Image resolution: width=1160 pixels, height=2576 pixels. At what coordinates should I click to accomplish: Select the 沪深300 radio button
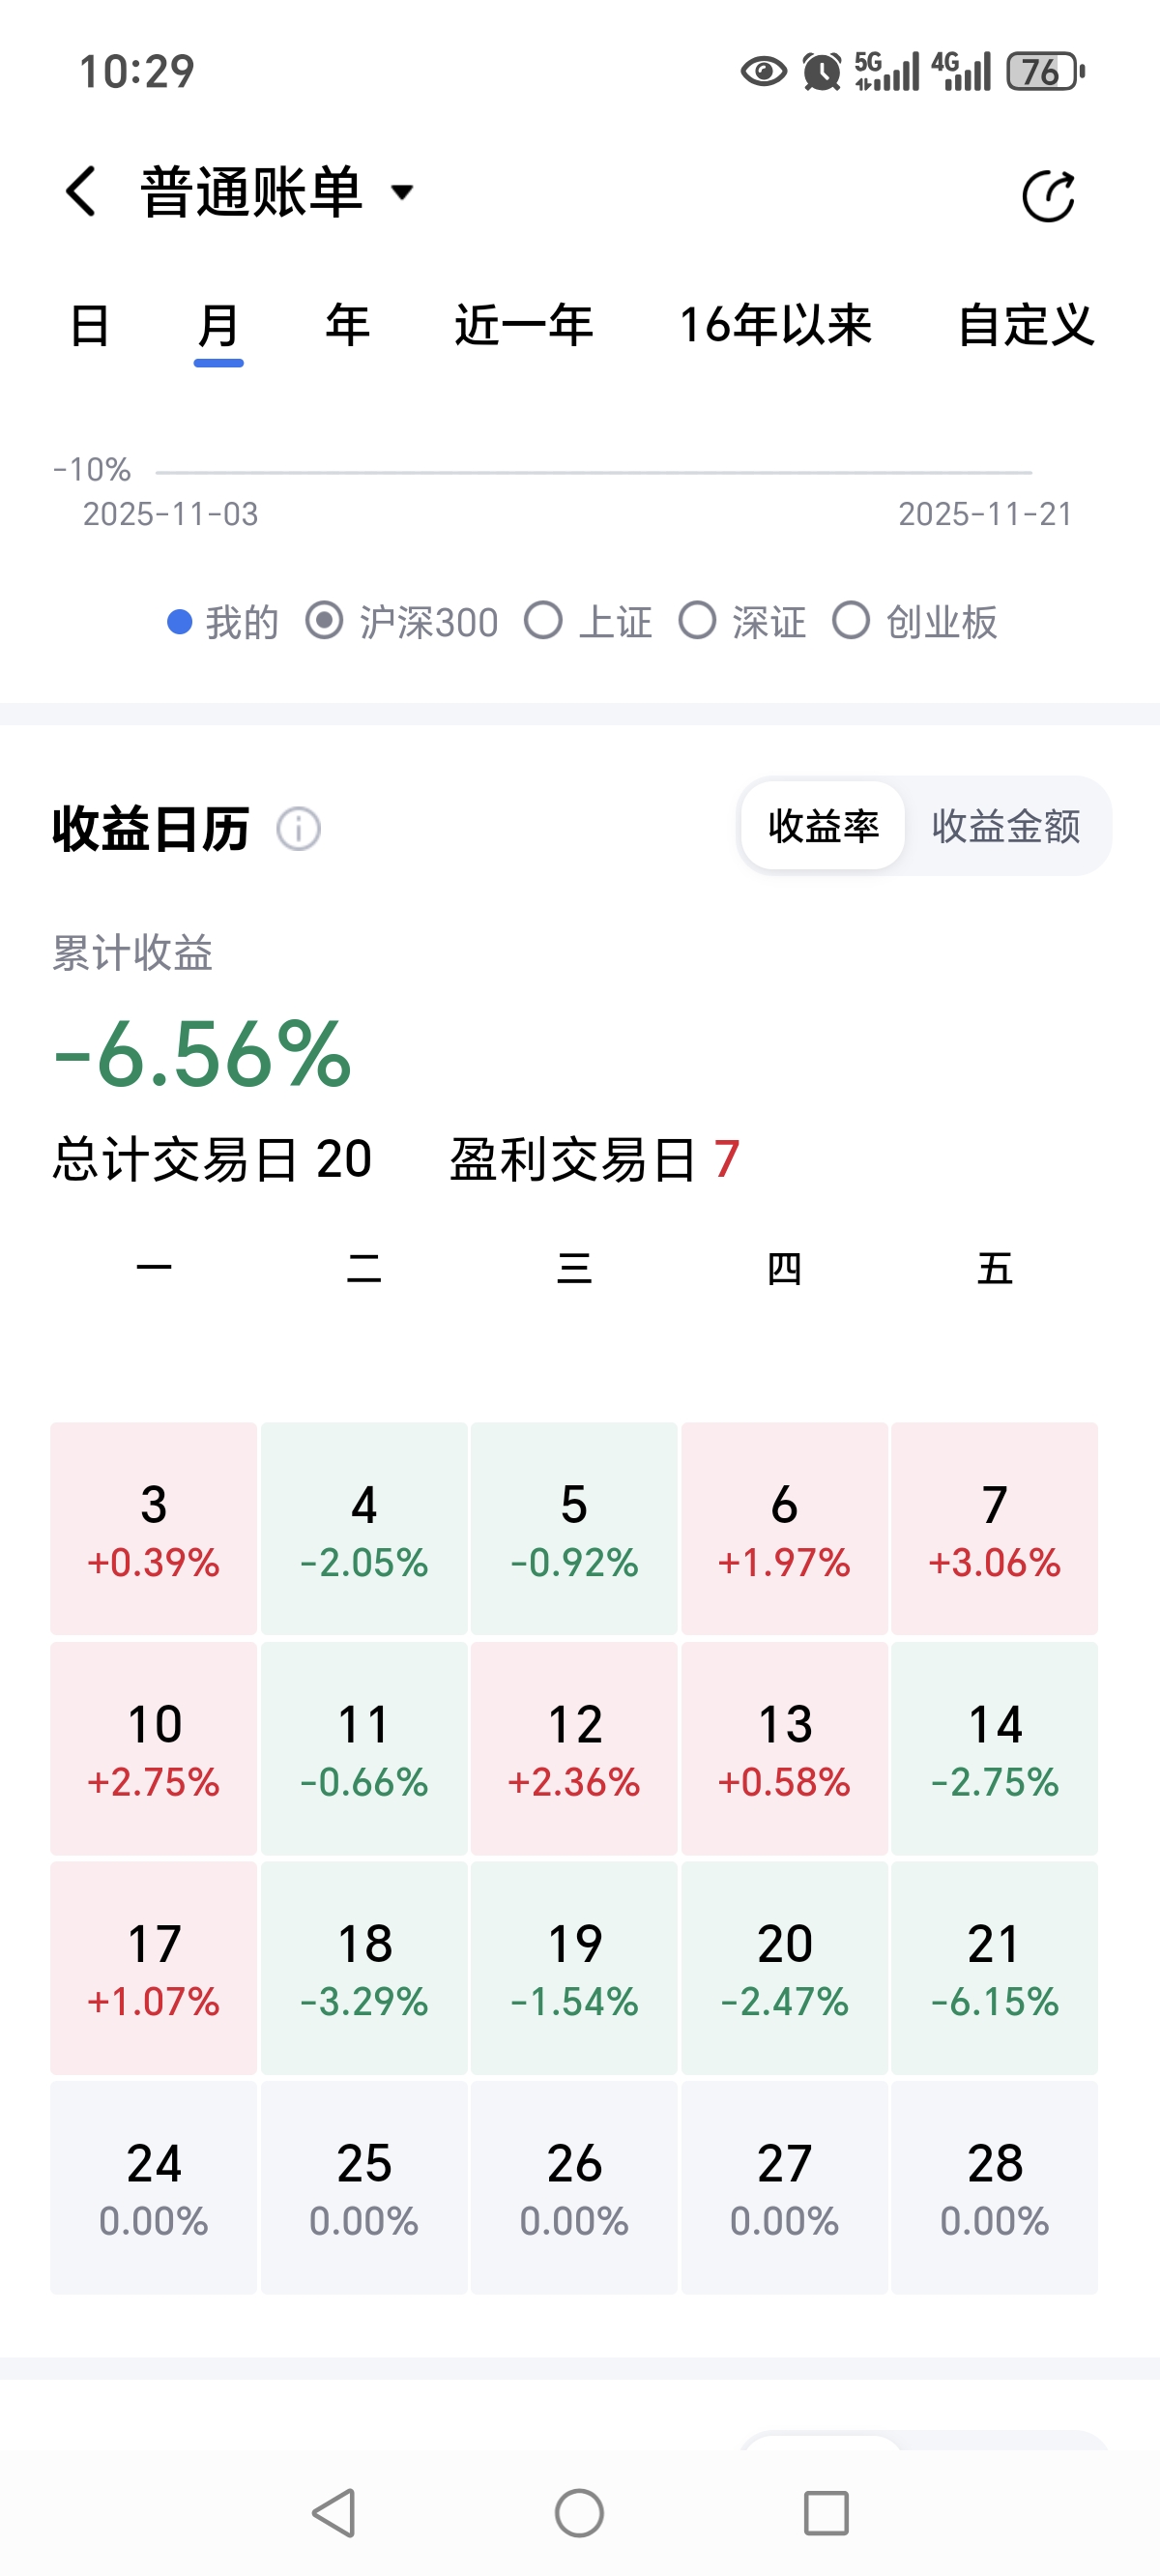(324, 621)
